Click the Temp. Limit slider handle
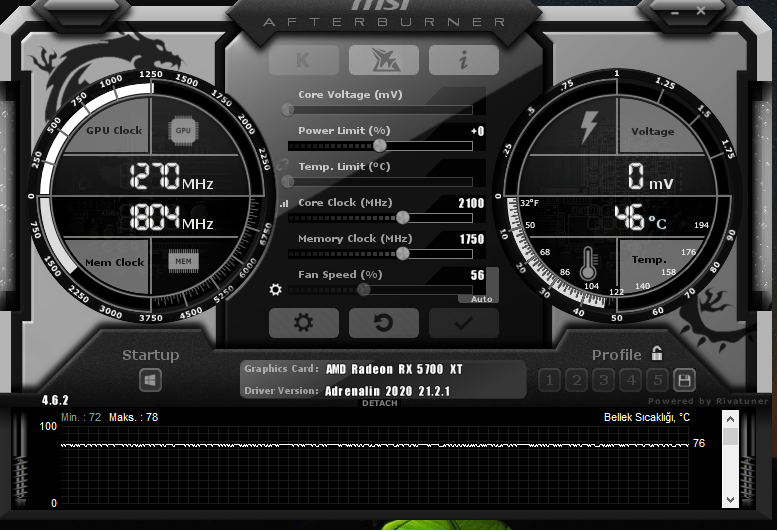The image size is (778, 531). [x=288, y=182]
